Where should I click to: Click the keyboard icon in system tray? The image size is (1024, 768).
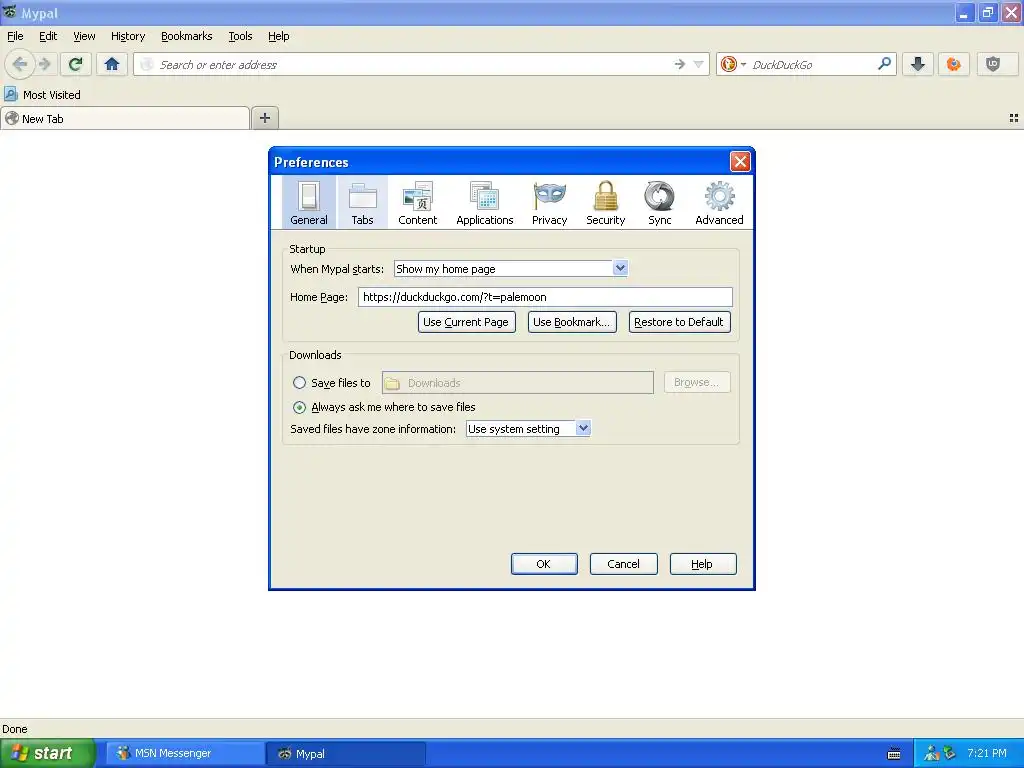(x=894, y=754)
